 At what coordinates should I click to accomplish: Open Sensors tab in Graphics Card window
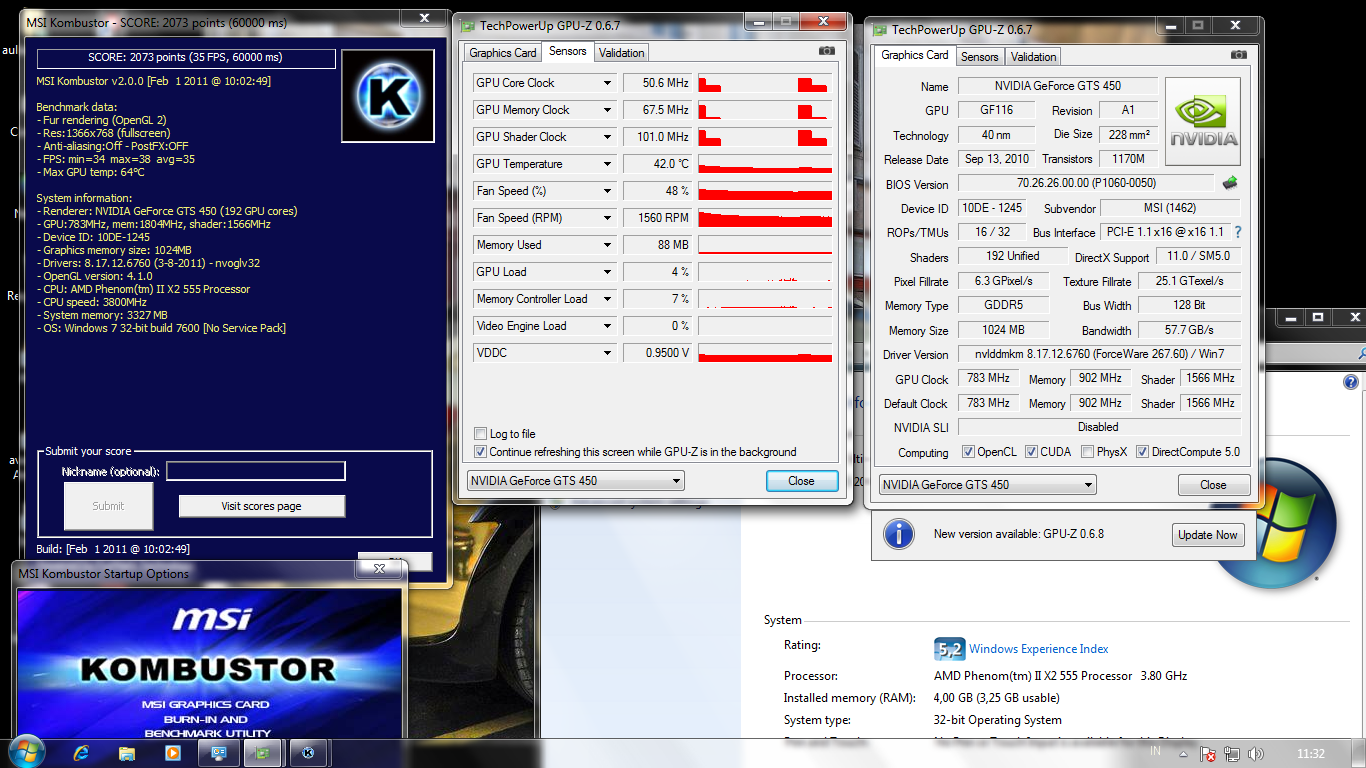[x=980, y=57]
